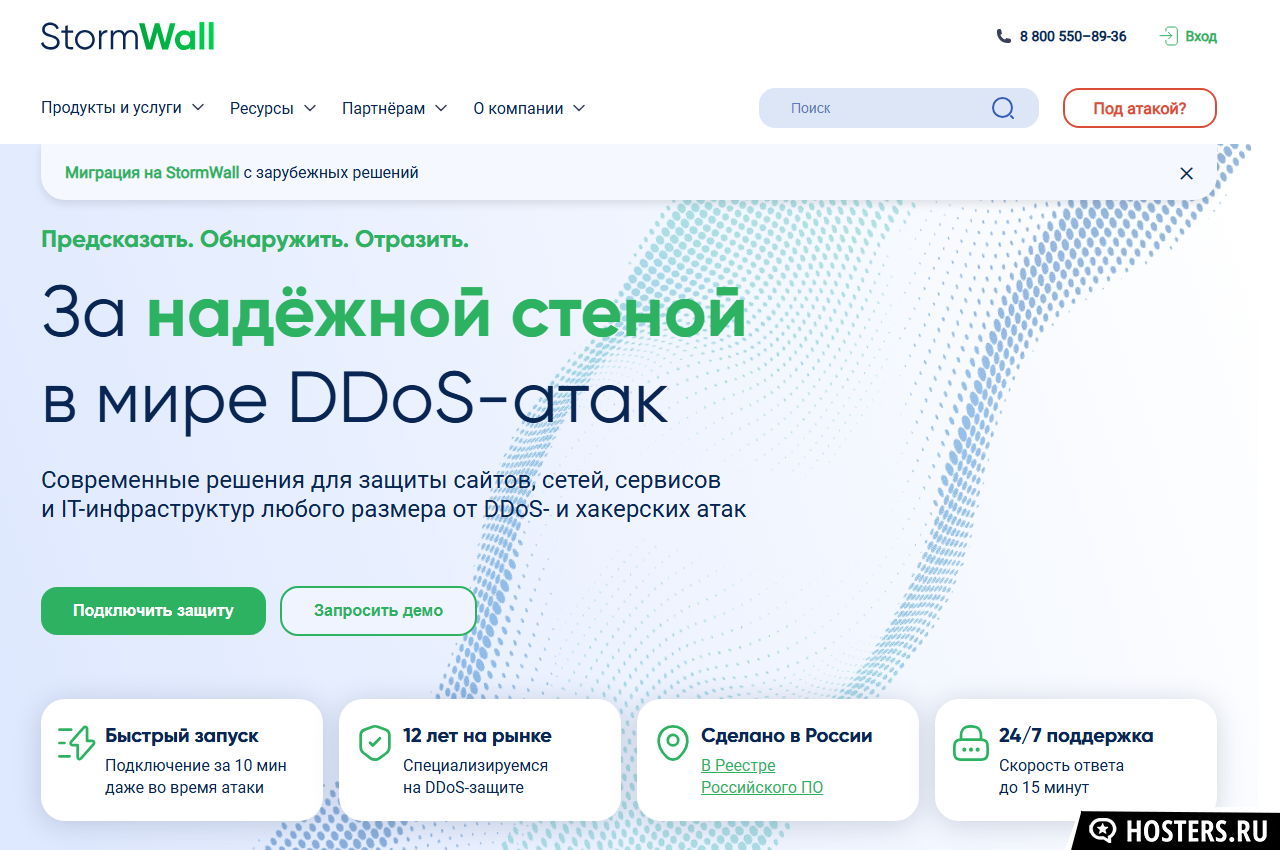Close the migration banner
The width and height of the screenshot is (1280, 850).
point(1186,173)
